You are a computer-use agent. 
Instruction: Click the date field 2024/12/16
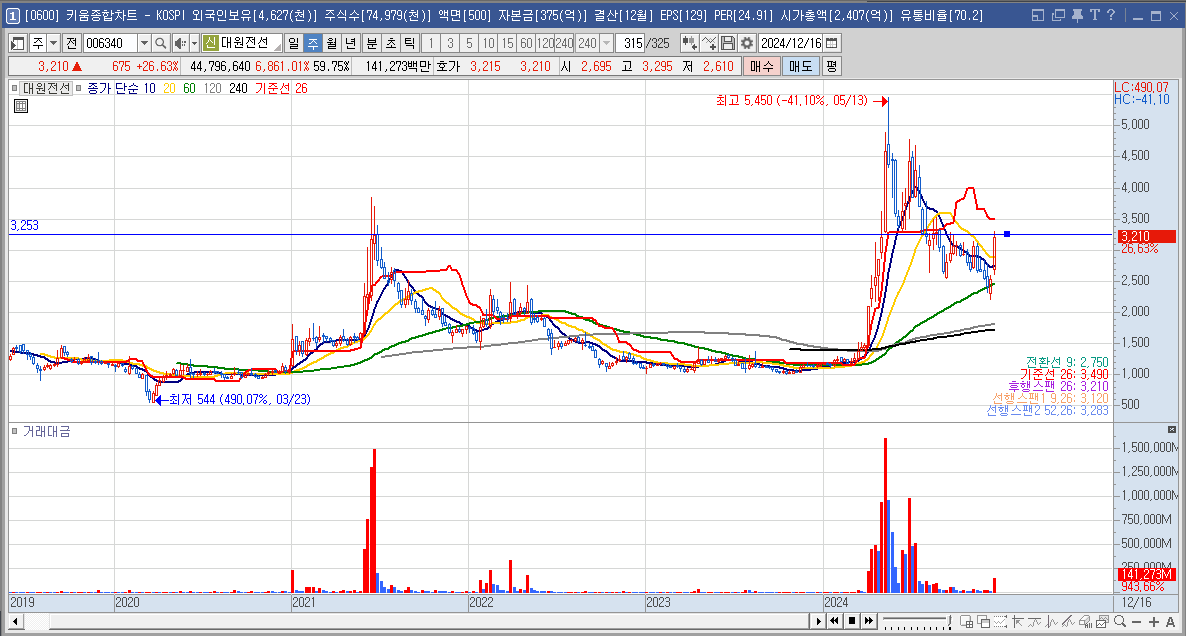pos(791,44)
